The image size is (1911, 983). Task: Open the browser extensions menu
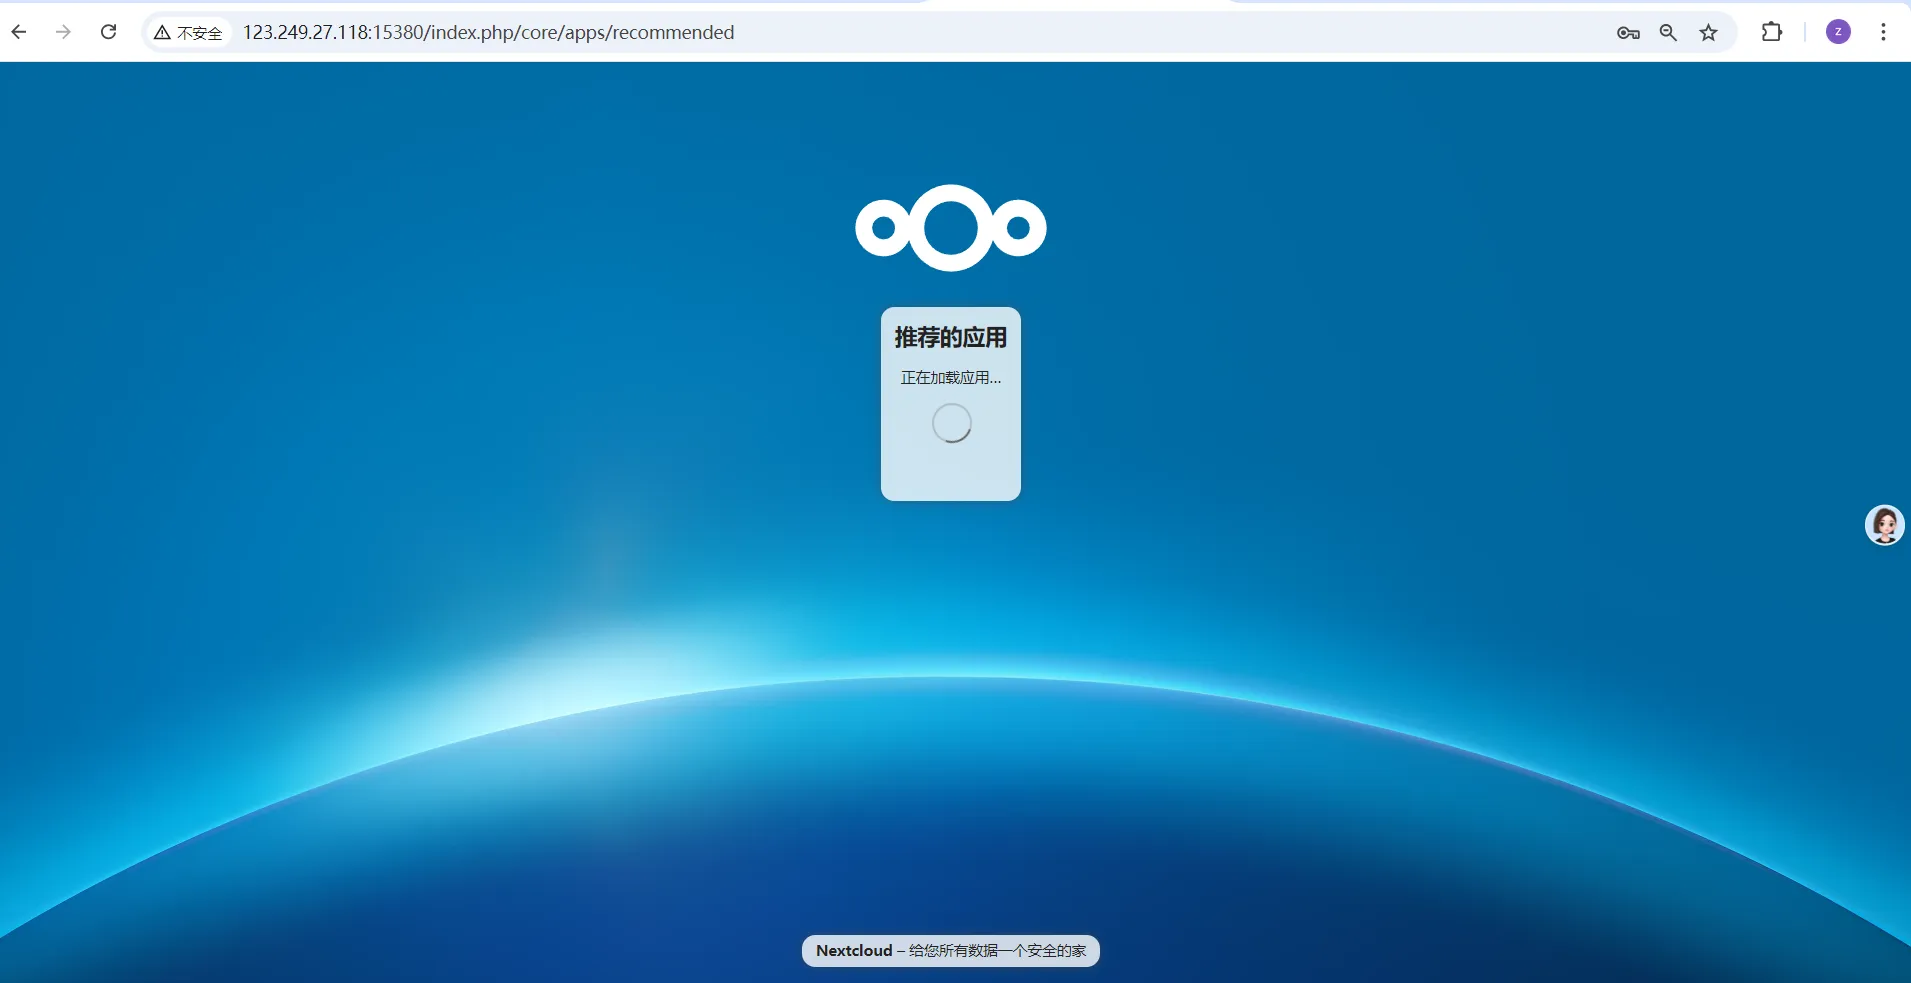pyautogui.click(x=1772, y=32)
